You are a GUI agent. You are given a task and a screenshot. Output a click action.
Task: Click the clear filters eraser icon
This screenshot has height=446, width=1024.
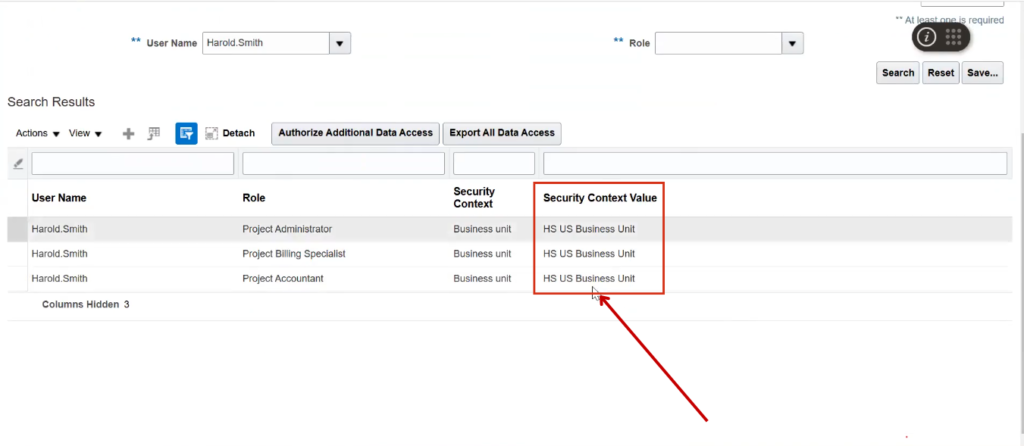tap(17, 164)
